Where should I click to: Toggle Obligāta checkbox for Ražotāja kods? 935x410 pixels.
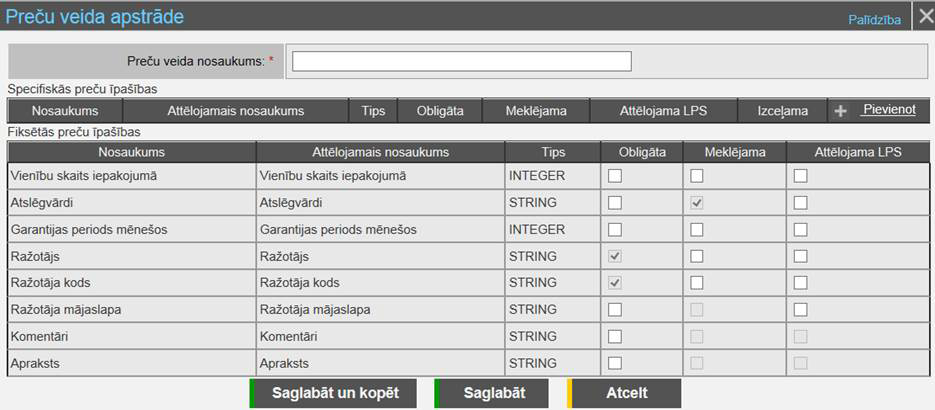click(x=615, y=283)
